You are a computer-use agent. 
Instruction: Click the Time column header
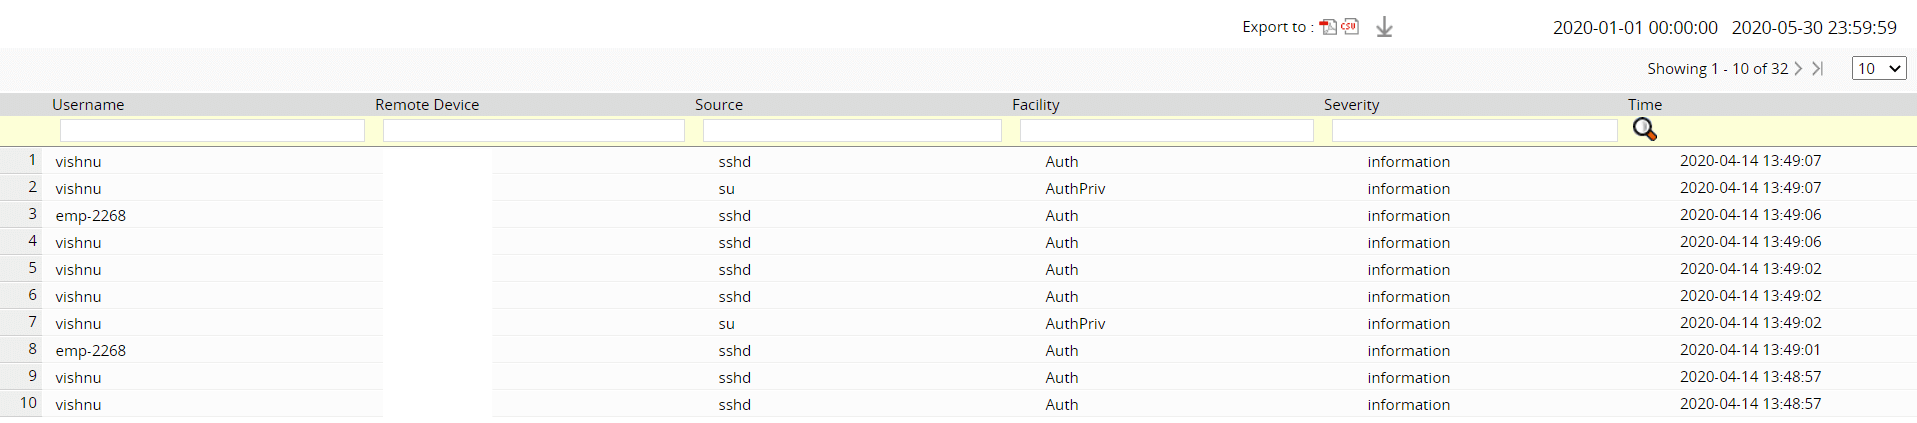1644,105
